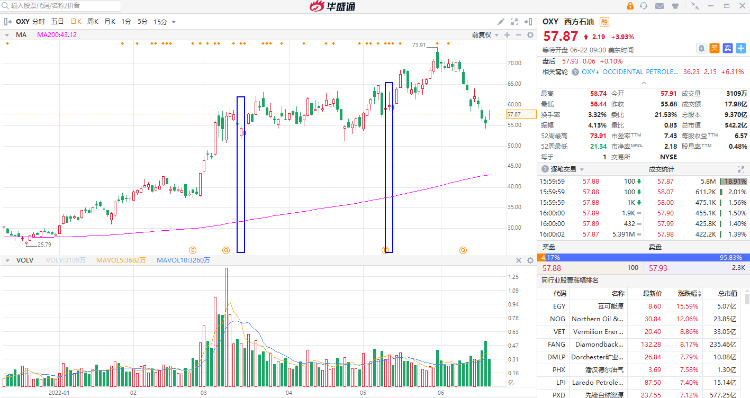The height and width of the screenshot is (398, 750).
Task: Click the orange 买 buy button
Action: coord(714,48)
